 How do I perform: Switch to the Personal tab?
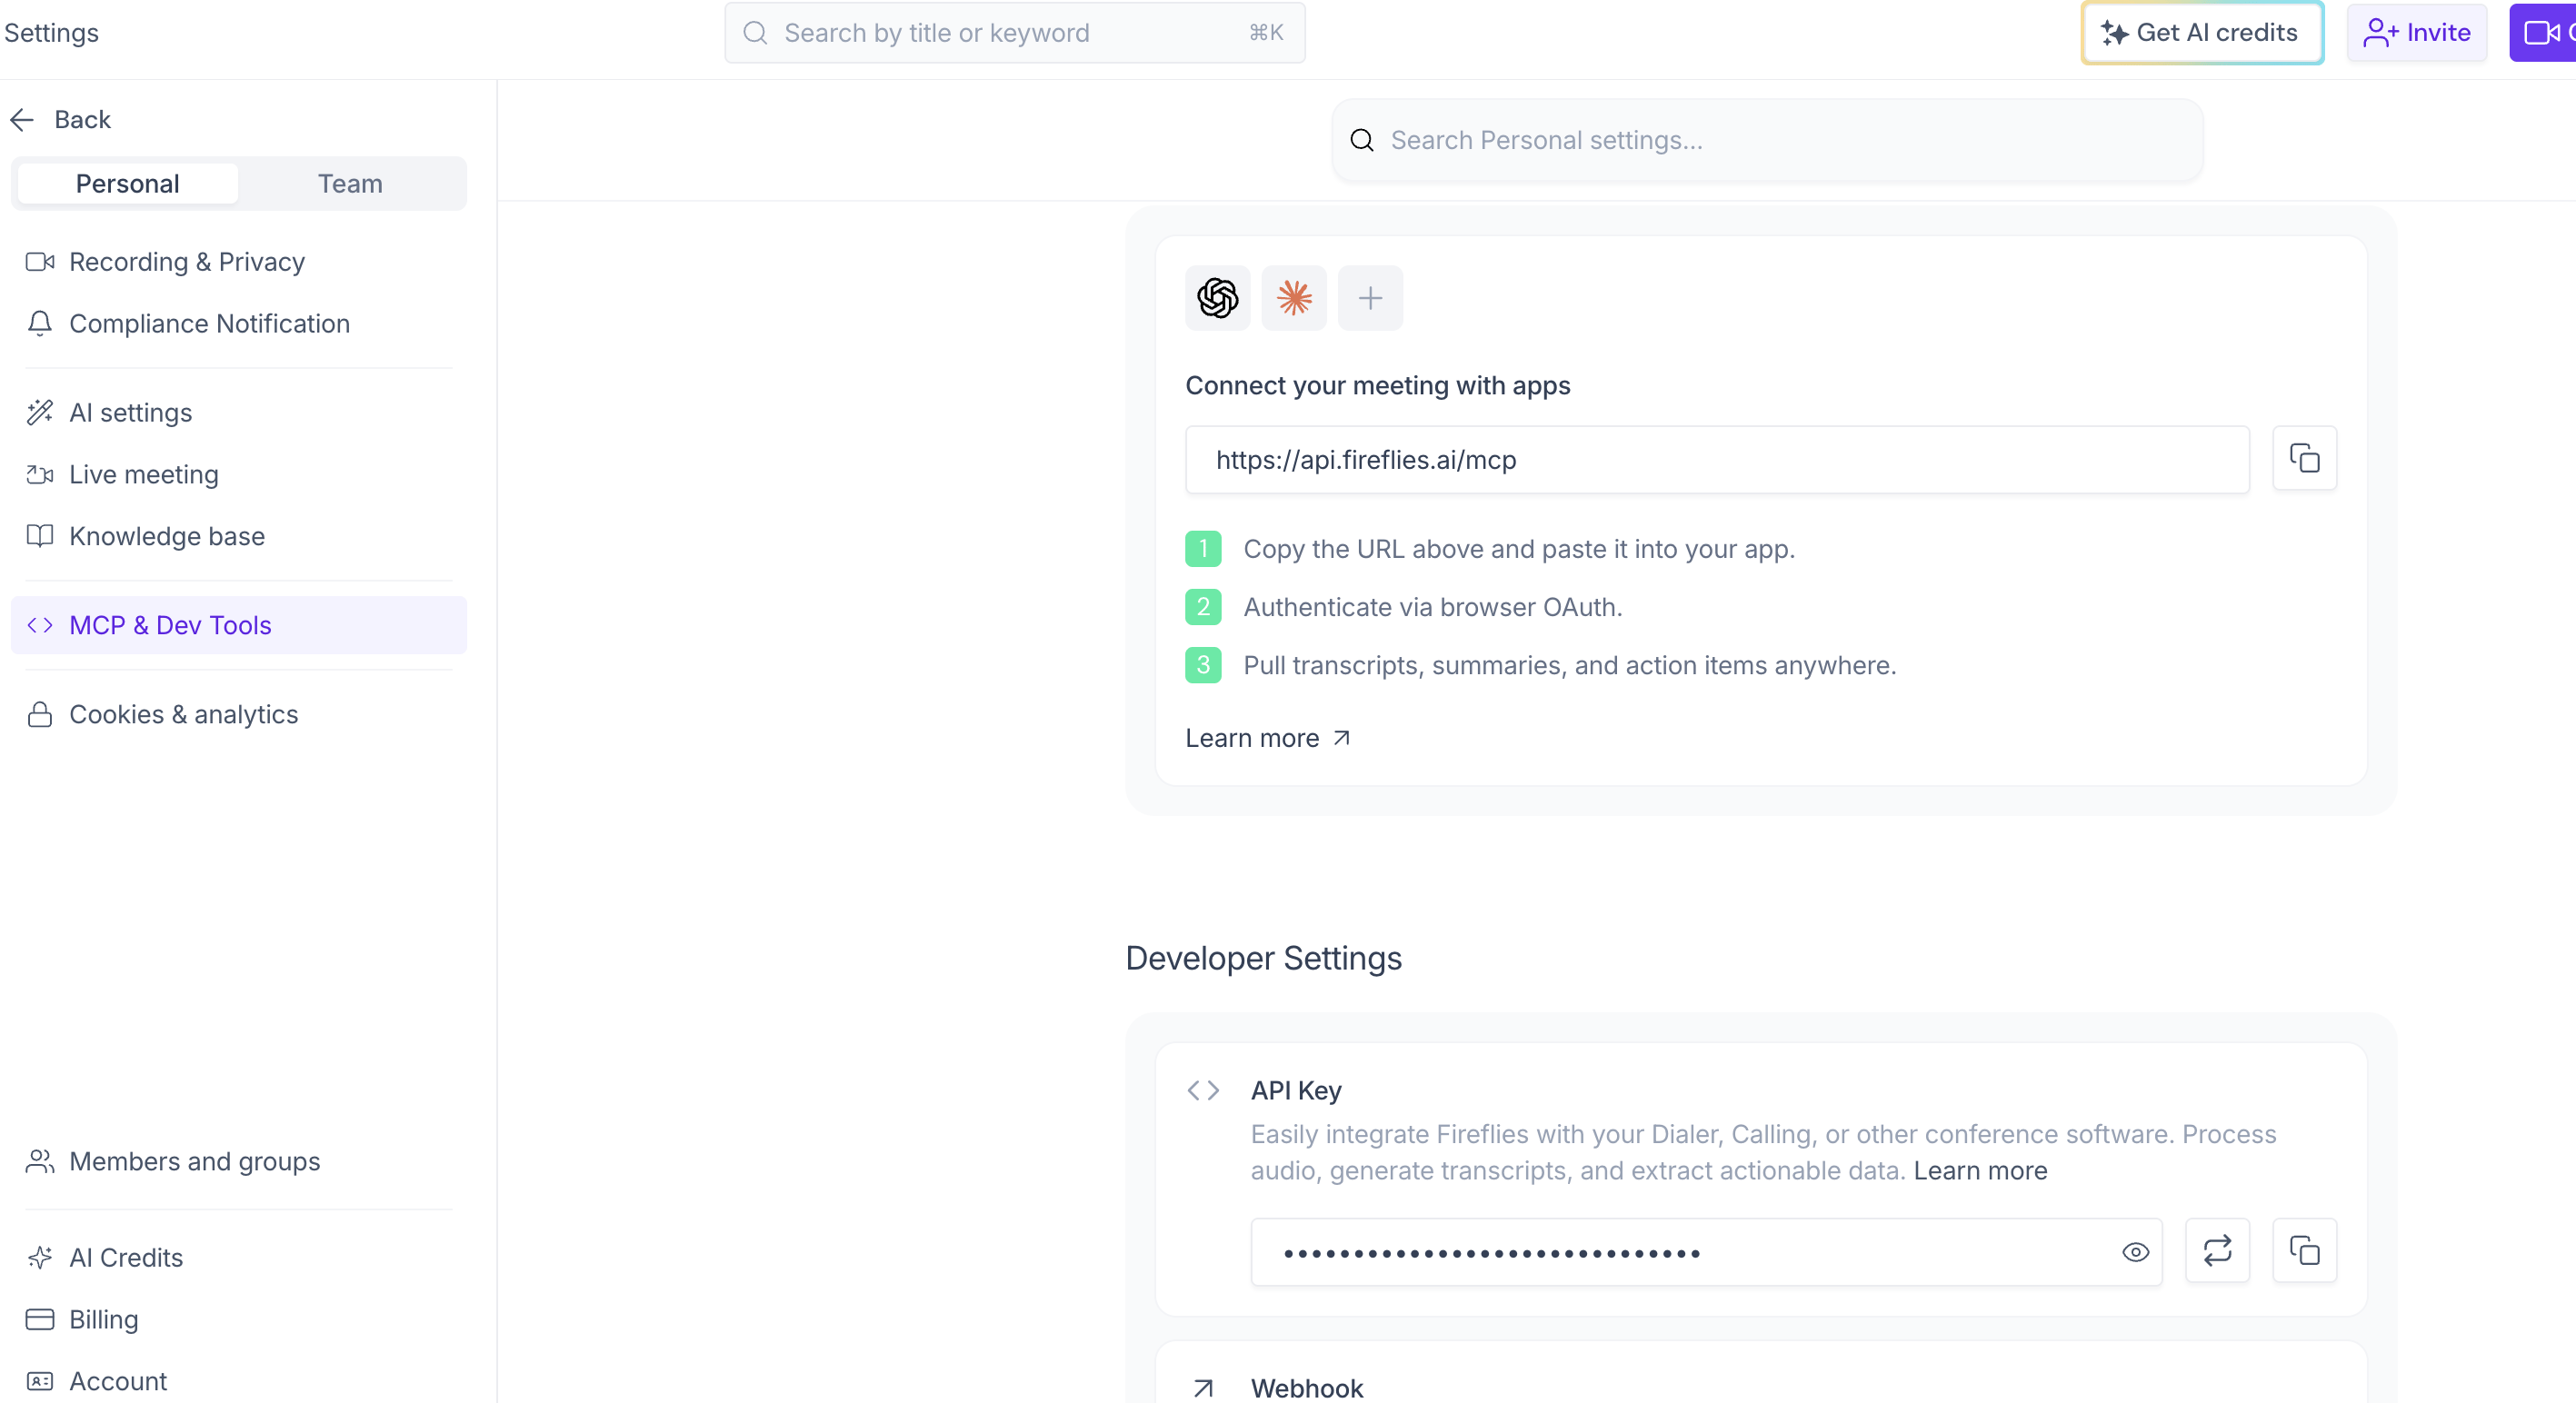(128, 184)
